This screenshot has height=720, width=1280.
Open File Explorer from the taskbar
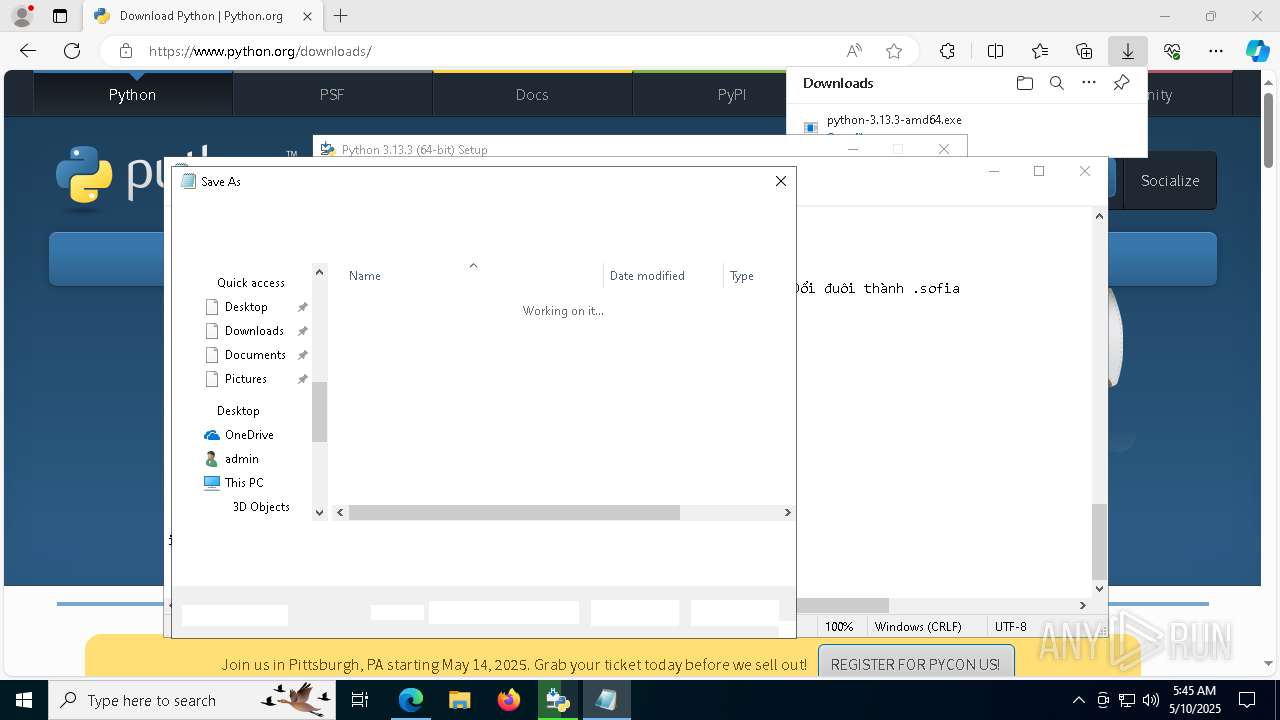[459, 700]
